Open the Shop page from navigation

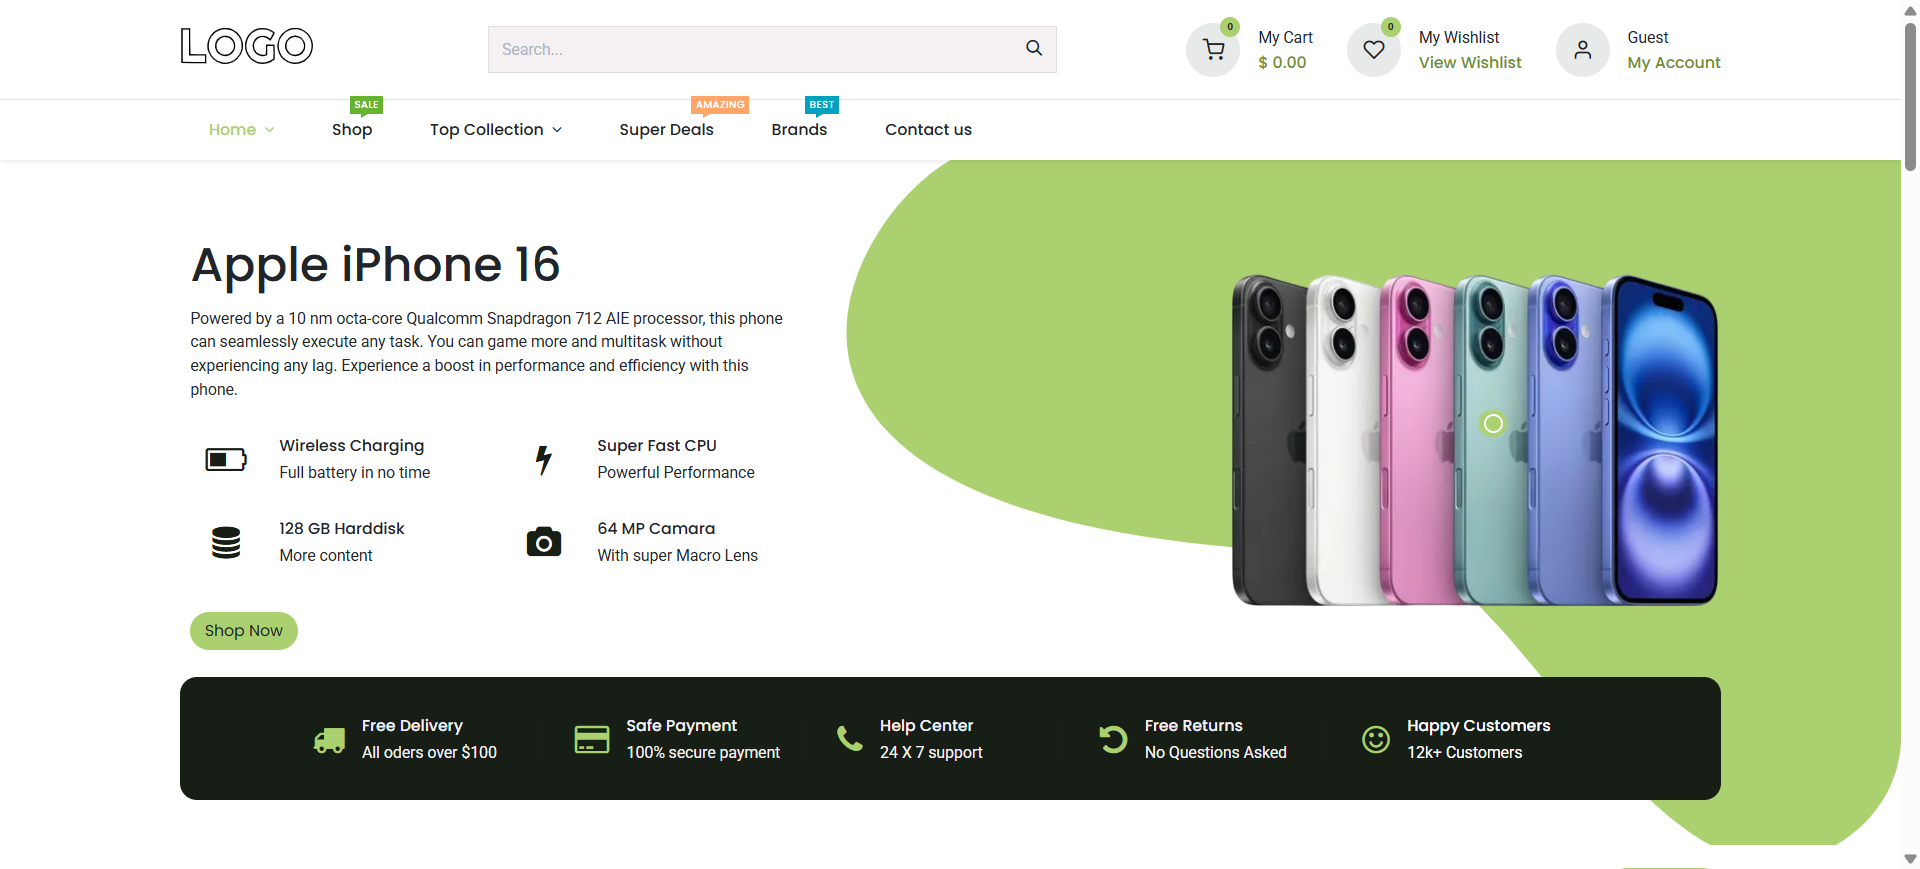coord(352,130)
